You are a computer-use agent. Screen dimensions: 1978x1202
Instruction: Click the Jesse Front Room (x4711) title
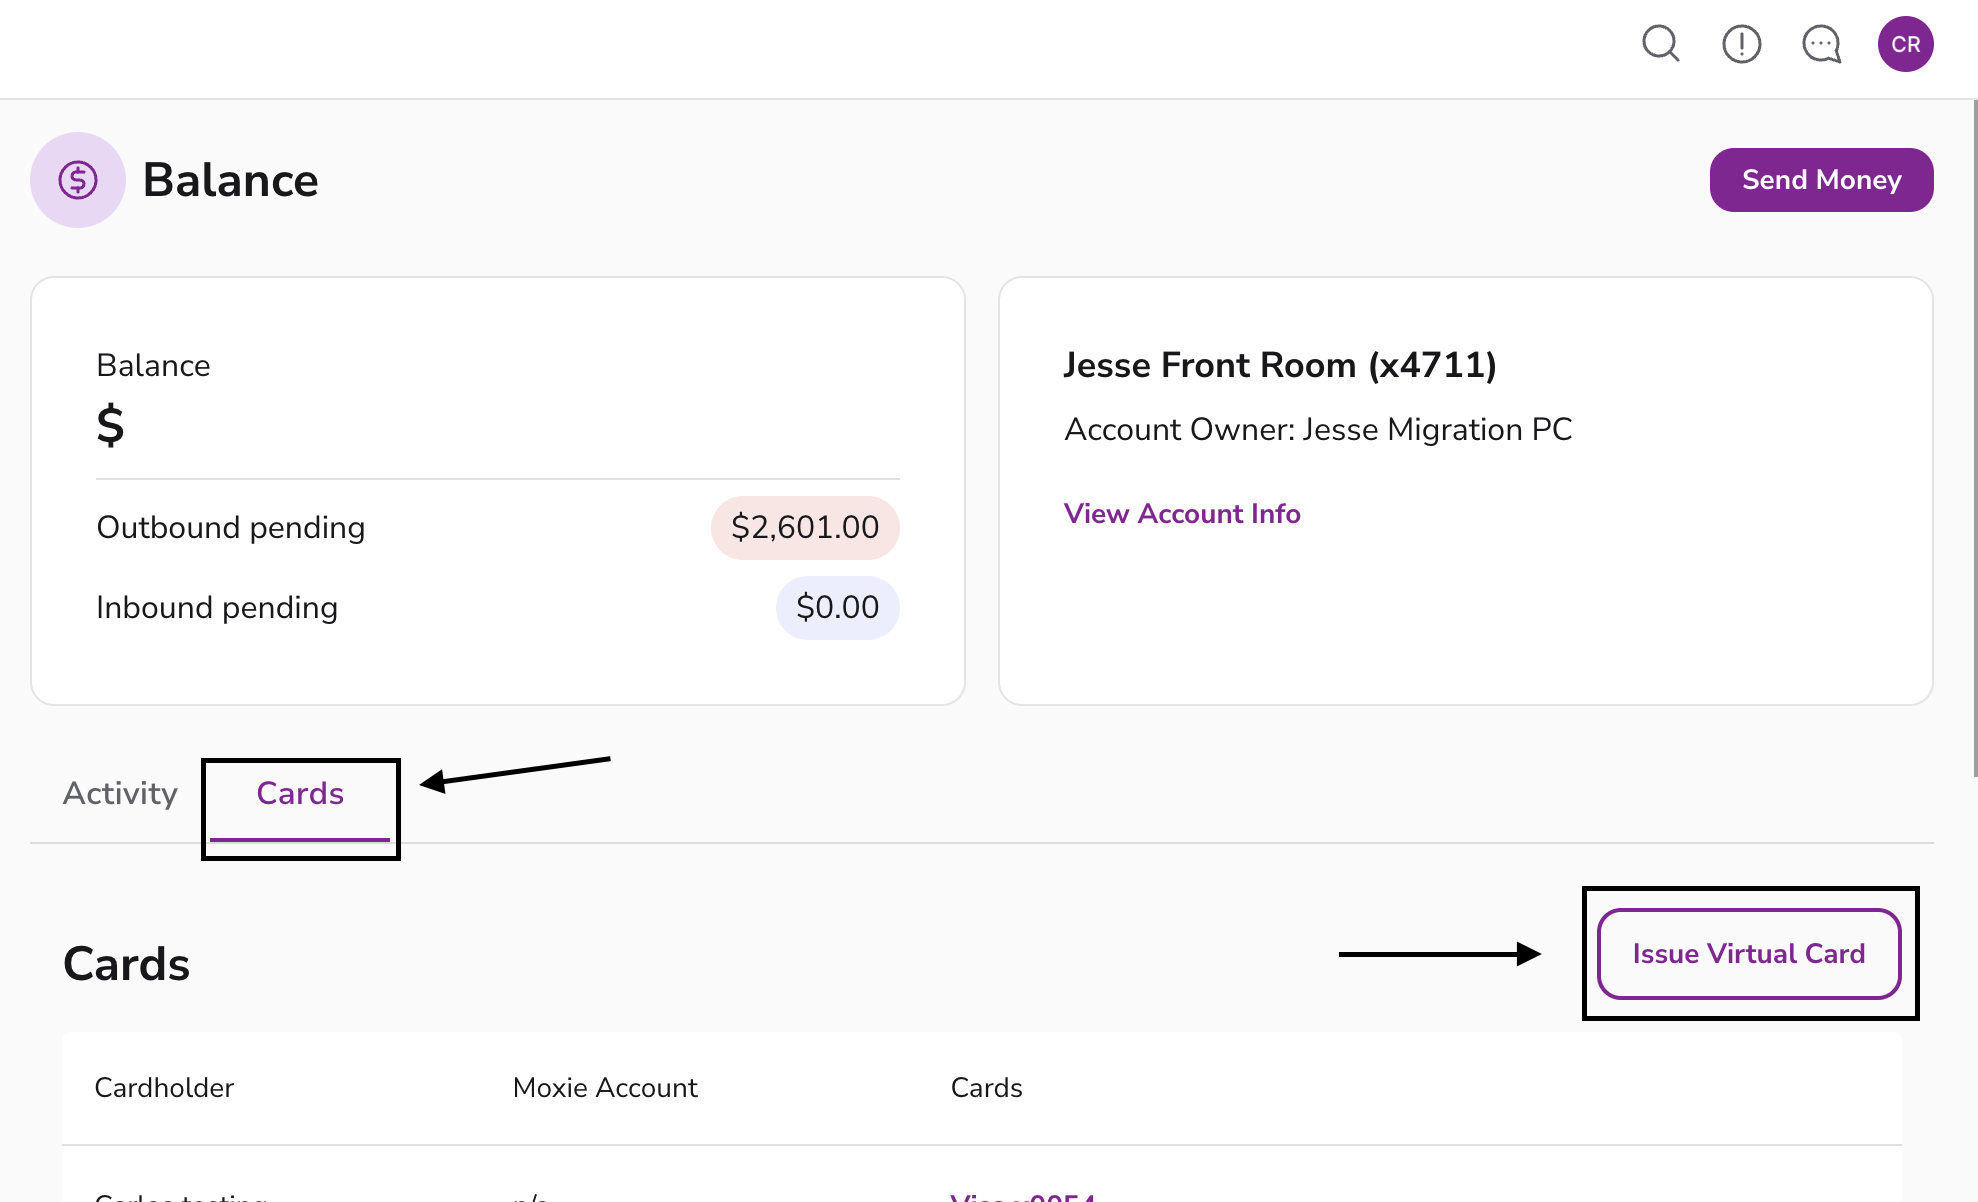[x=1280, y=365]
